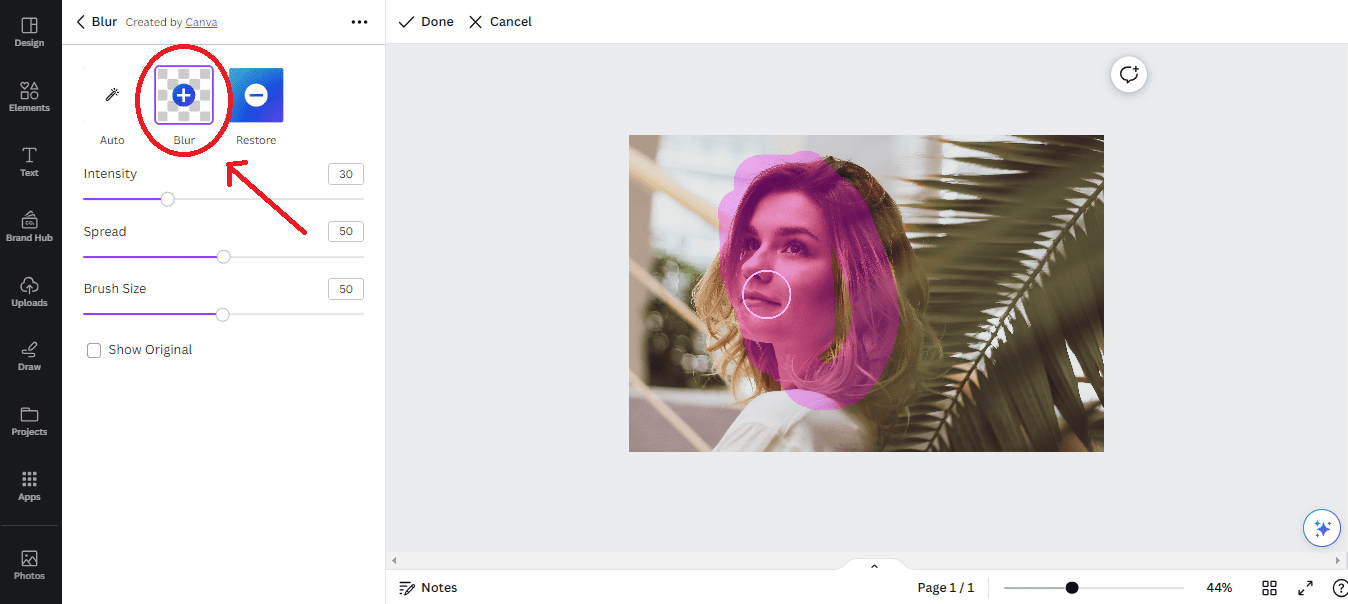Click Done to apply the blur
This screenshot has height=604, width=1348.
coord(425,21)
